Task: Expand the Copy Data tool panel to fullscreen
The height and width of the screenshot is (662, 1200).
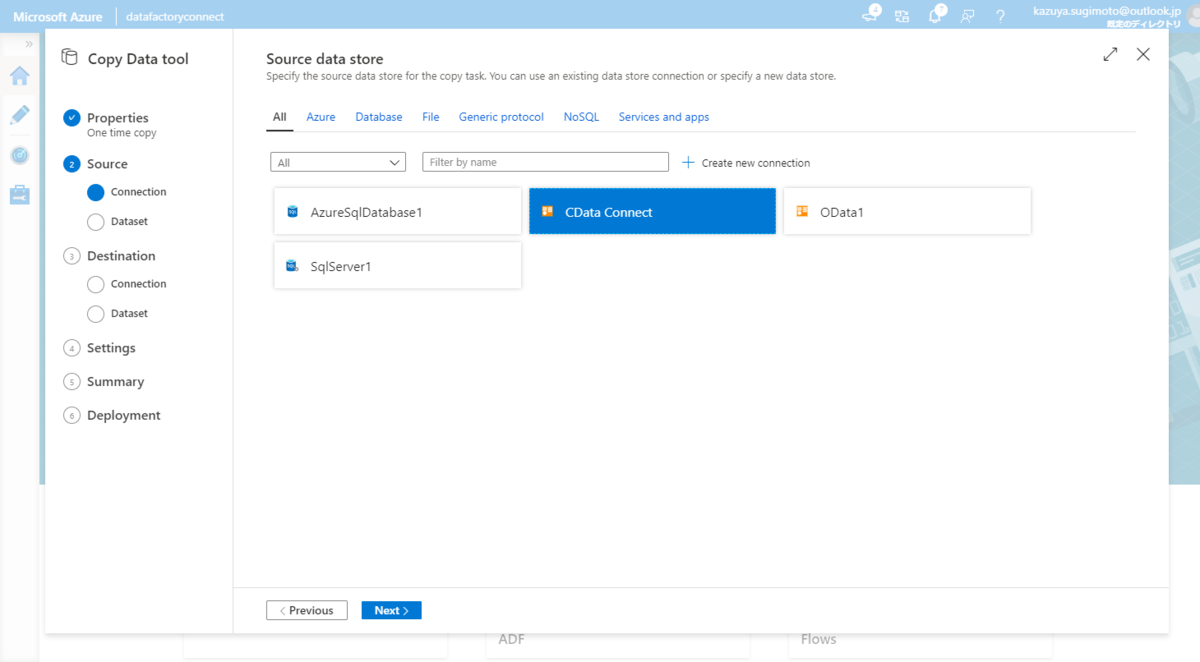Action: tap(1110, 55)
